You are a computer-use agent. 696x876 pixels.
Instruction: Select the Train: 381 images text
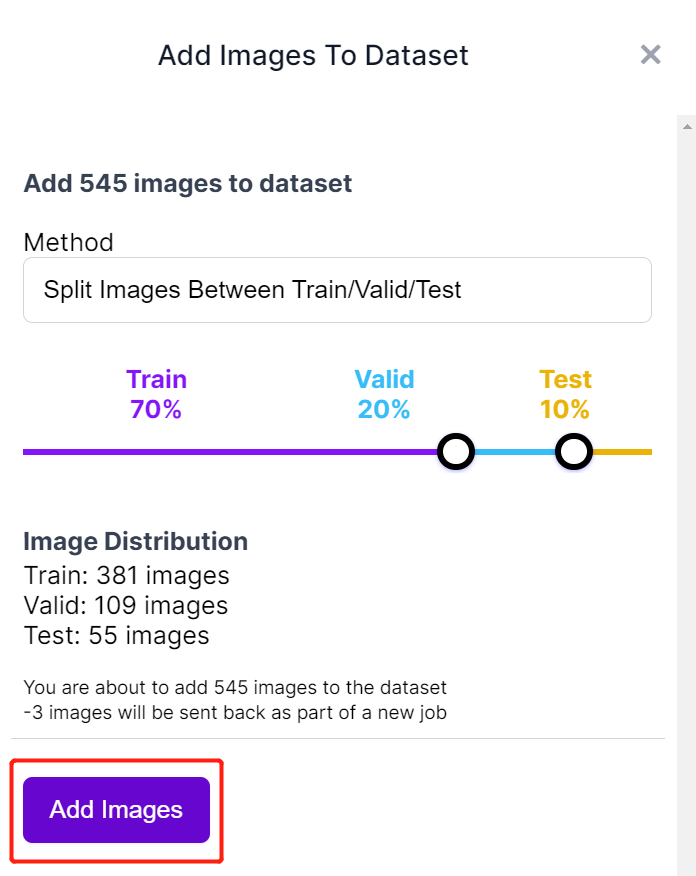126,575
